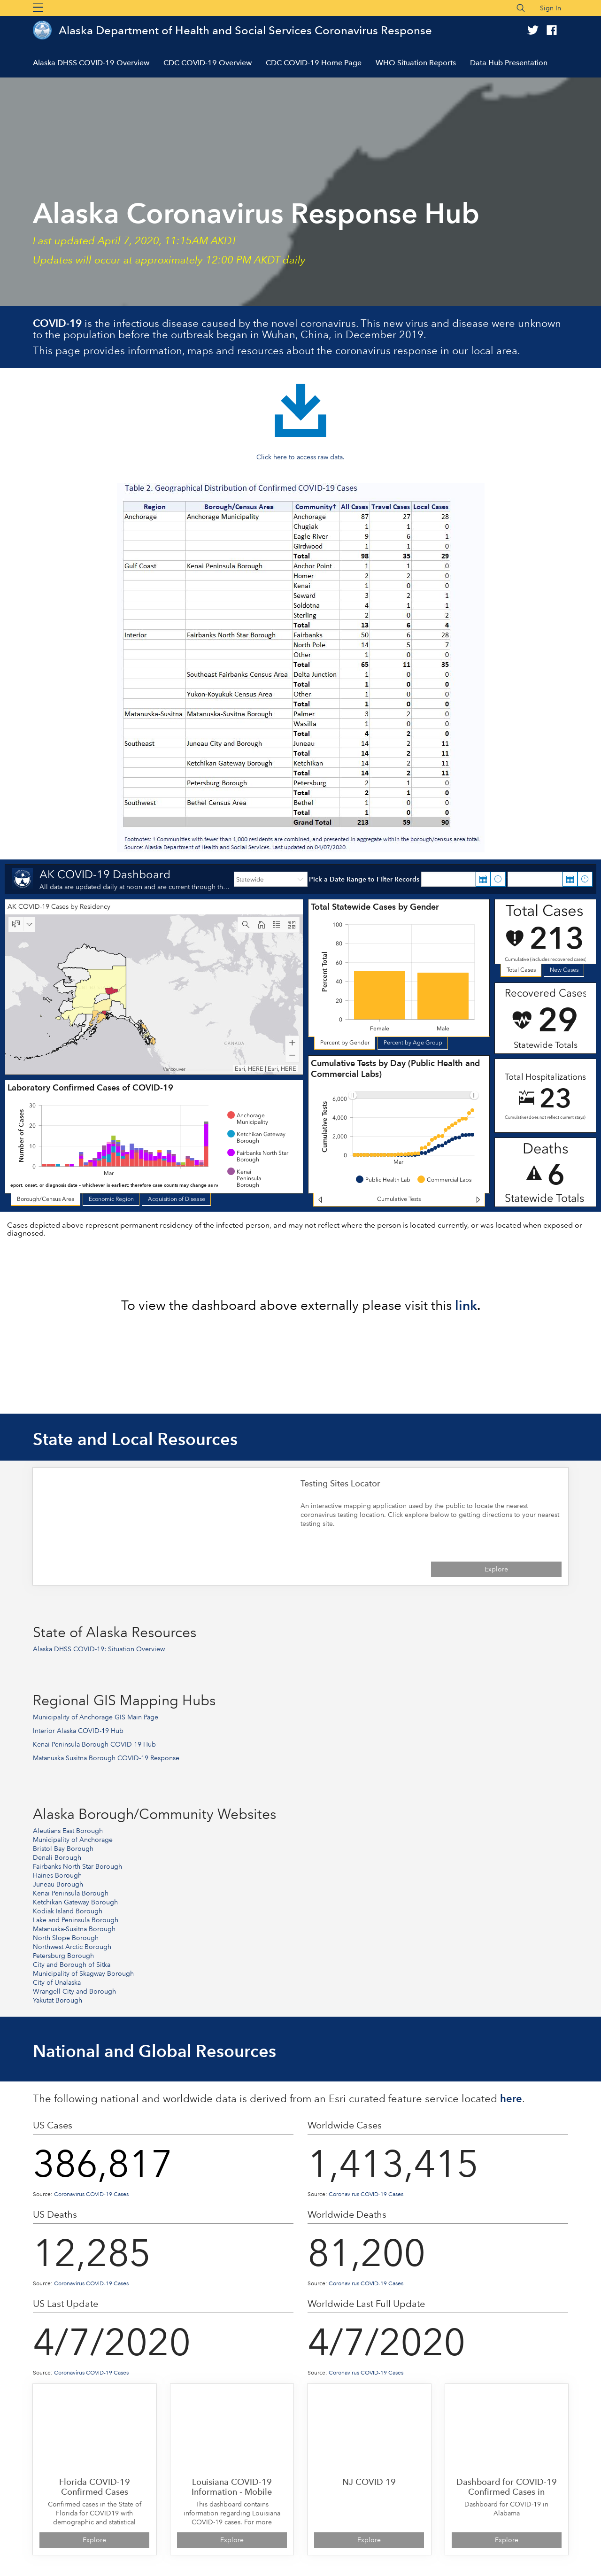Select the New Cases tab
The width and height of the screenshot is (601, 2576).
click(564, 970)
